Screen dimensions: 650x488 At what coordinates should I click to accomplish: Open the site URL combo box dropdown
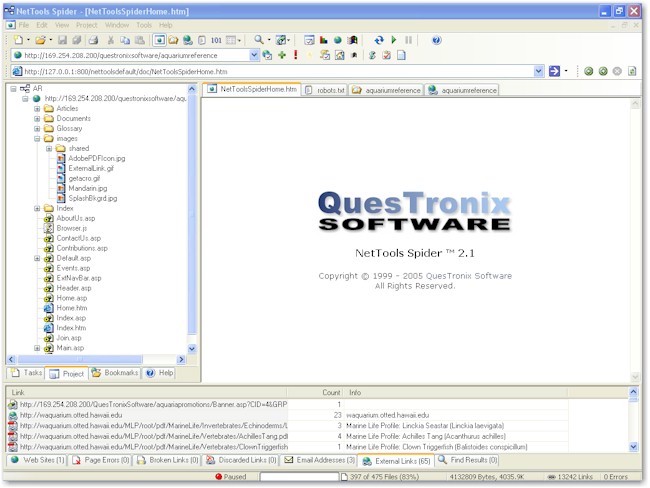[254, 55]
